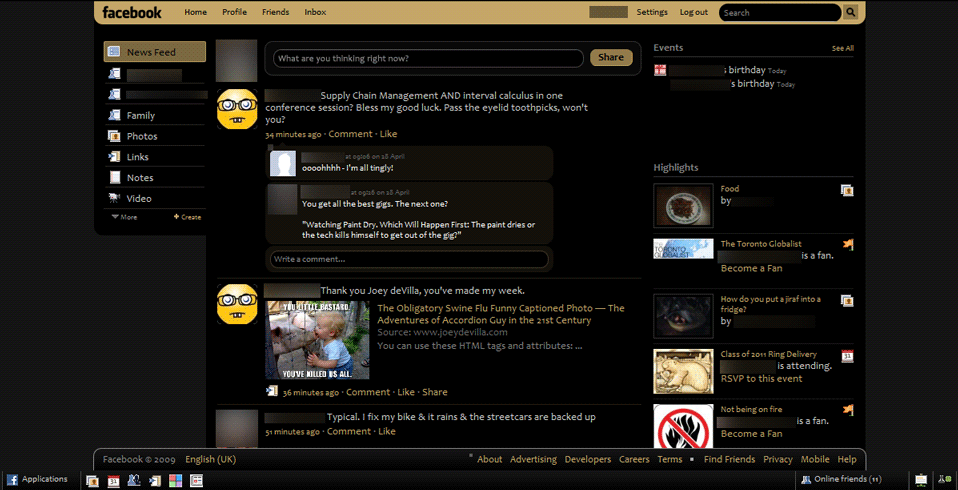958x490 pixels.
Task: Open Links icon in bottom bar
Action: (155, 481)
